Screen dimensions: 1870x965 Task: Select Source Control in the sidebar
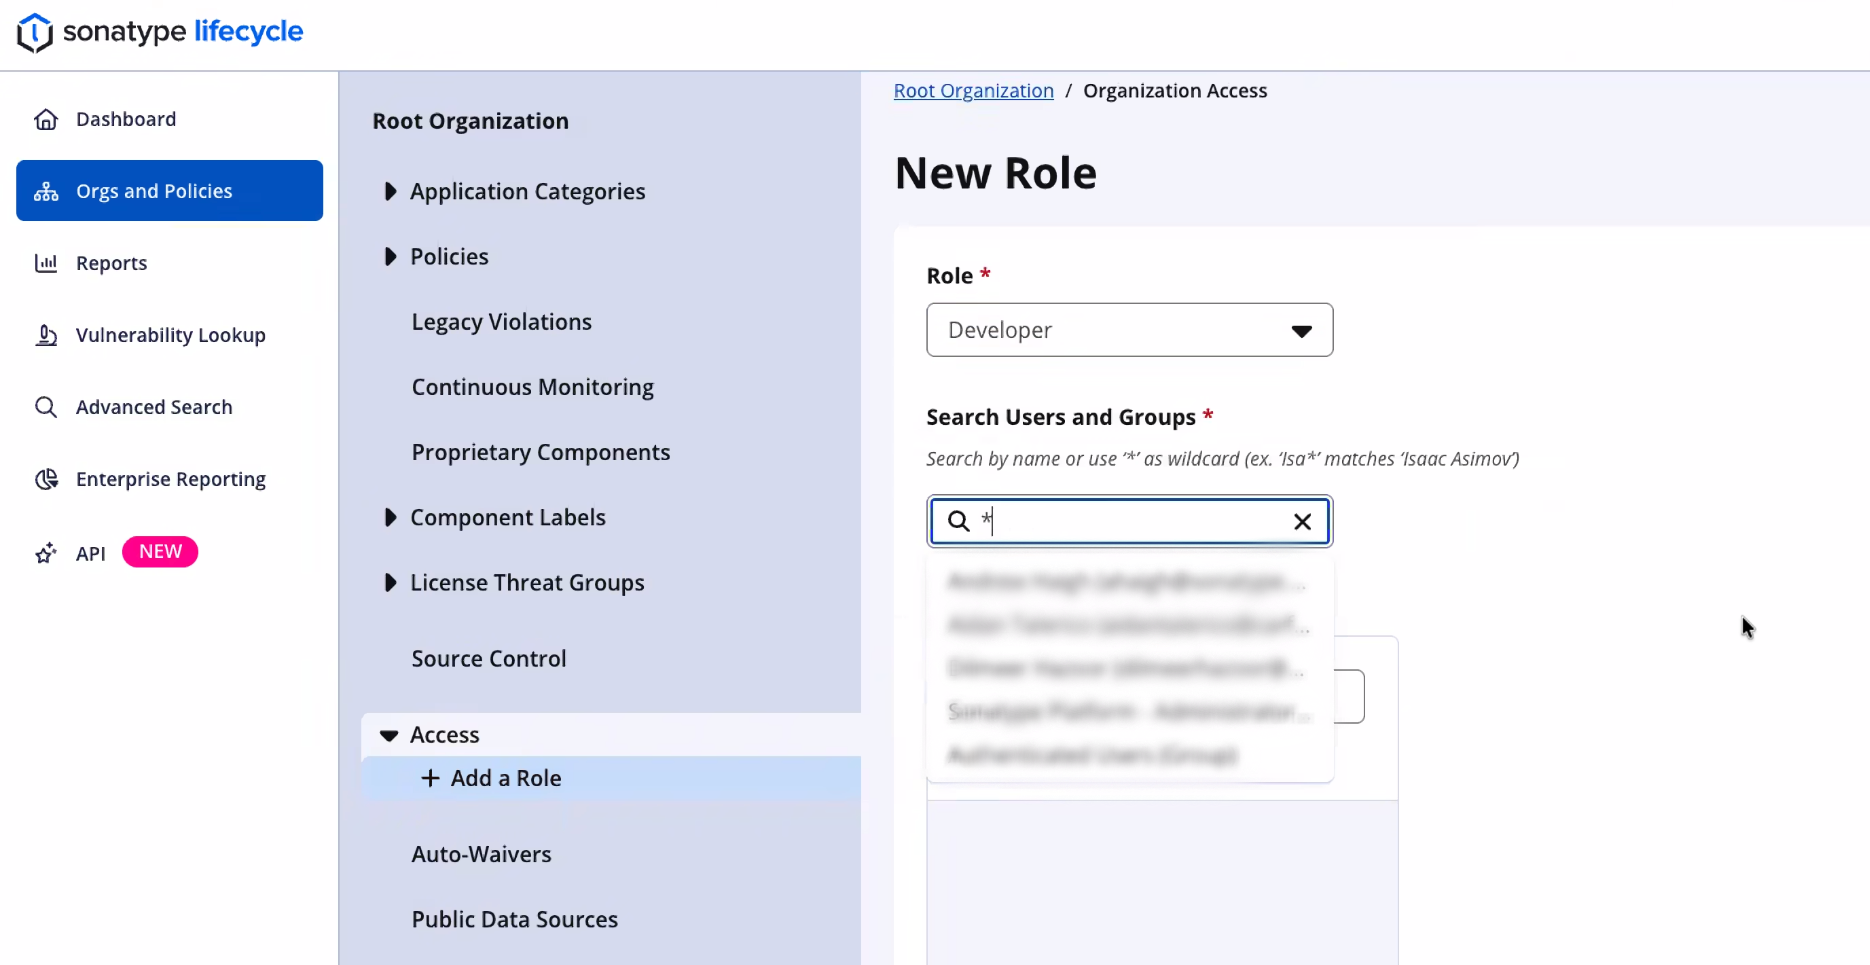coord(488,659)
